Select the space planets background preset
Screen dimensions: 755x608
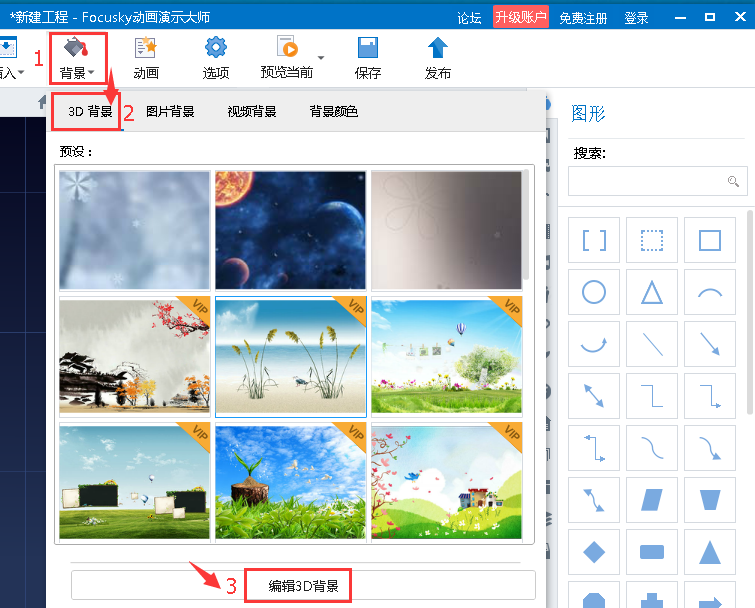[x=290, y=230]
